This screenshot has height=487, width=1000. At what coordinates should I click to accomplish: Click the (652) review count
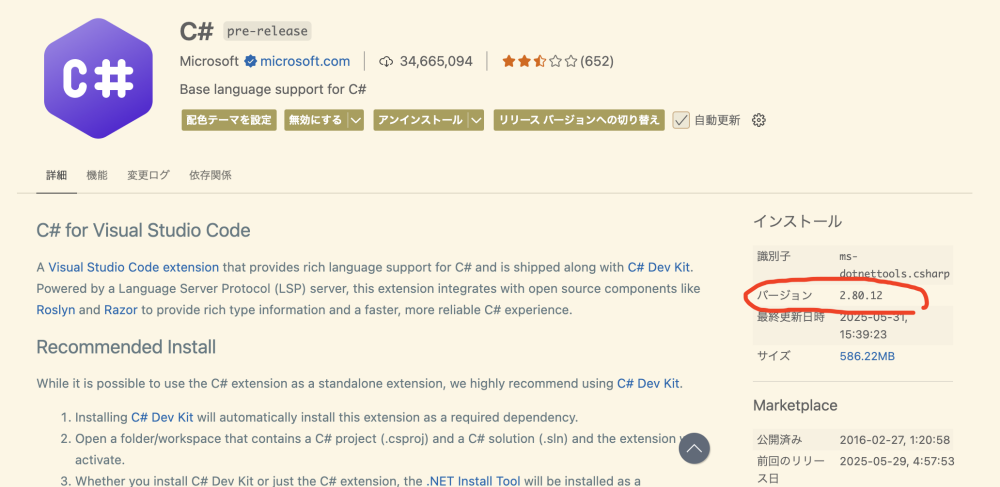click(x=597, y=61)
